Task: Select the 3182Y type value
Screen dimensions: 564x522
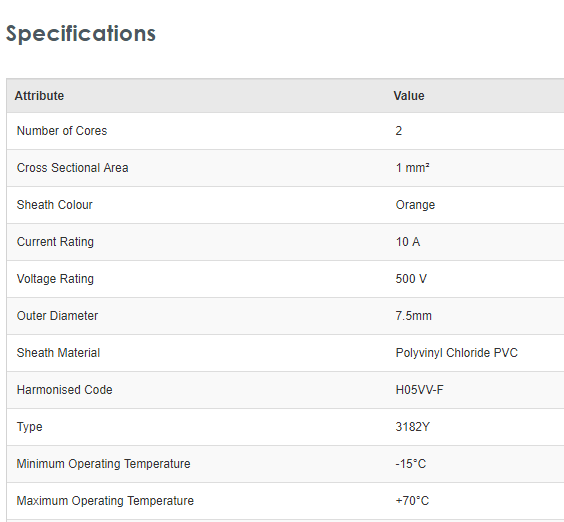Action: click(x=413, y=427)
